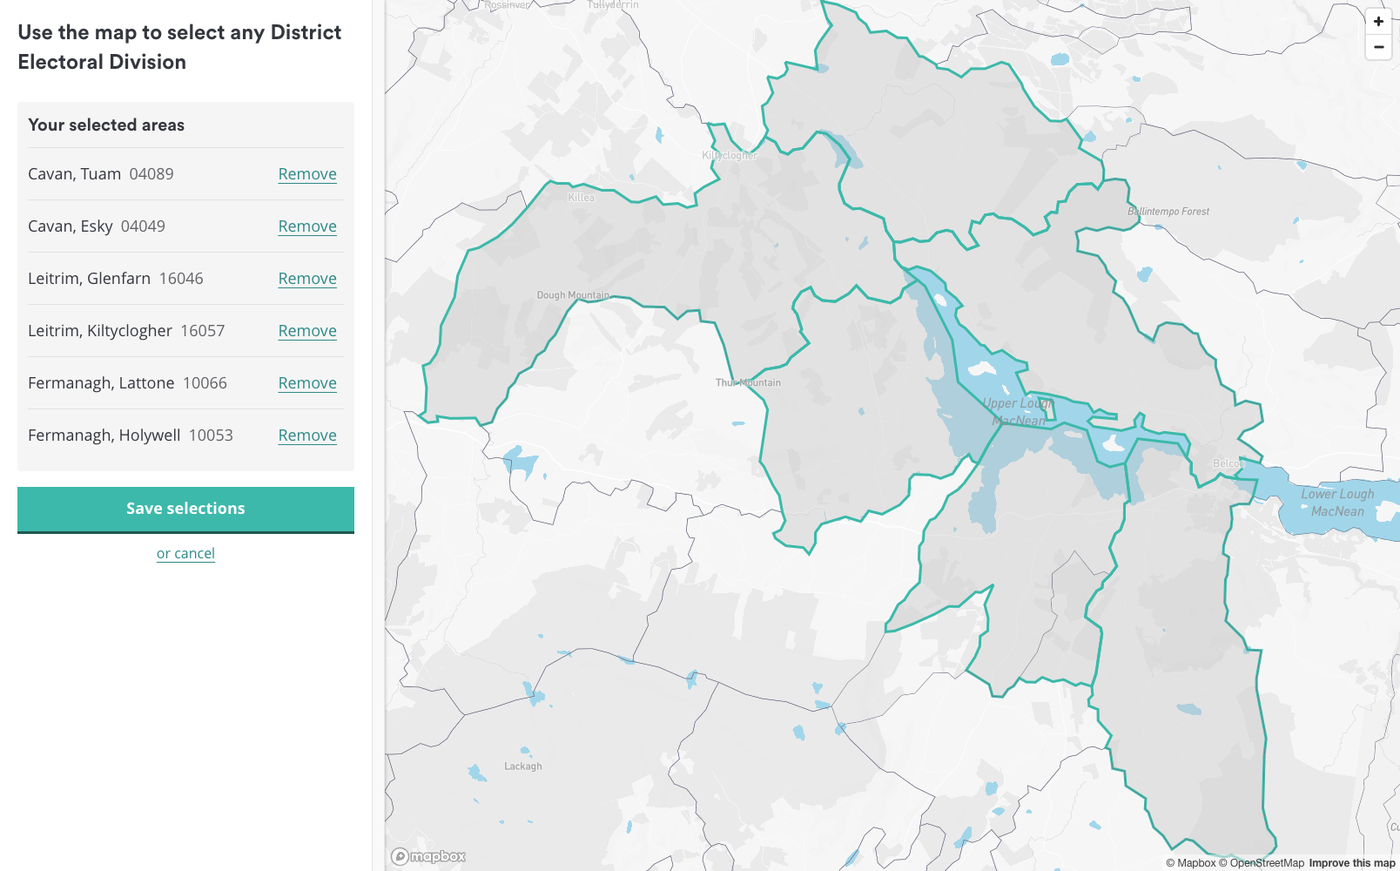Select the 'Cavan, Tuam 04089' row text
Screen dimensions: 1400x871
pos(101,174)
